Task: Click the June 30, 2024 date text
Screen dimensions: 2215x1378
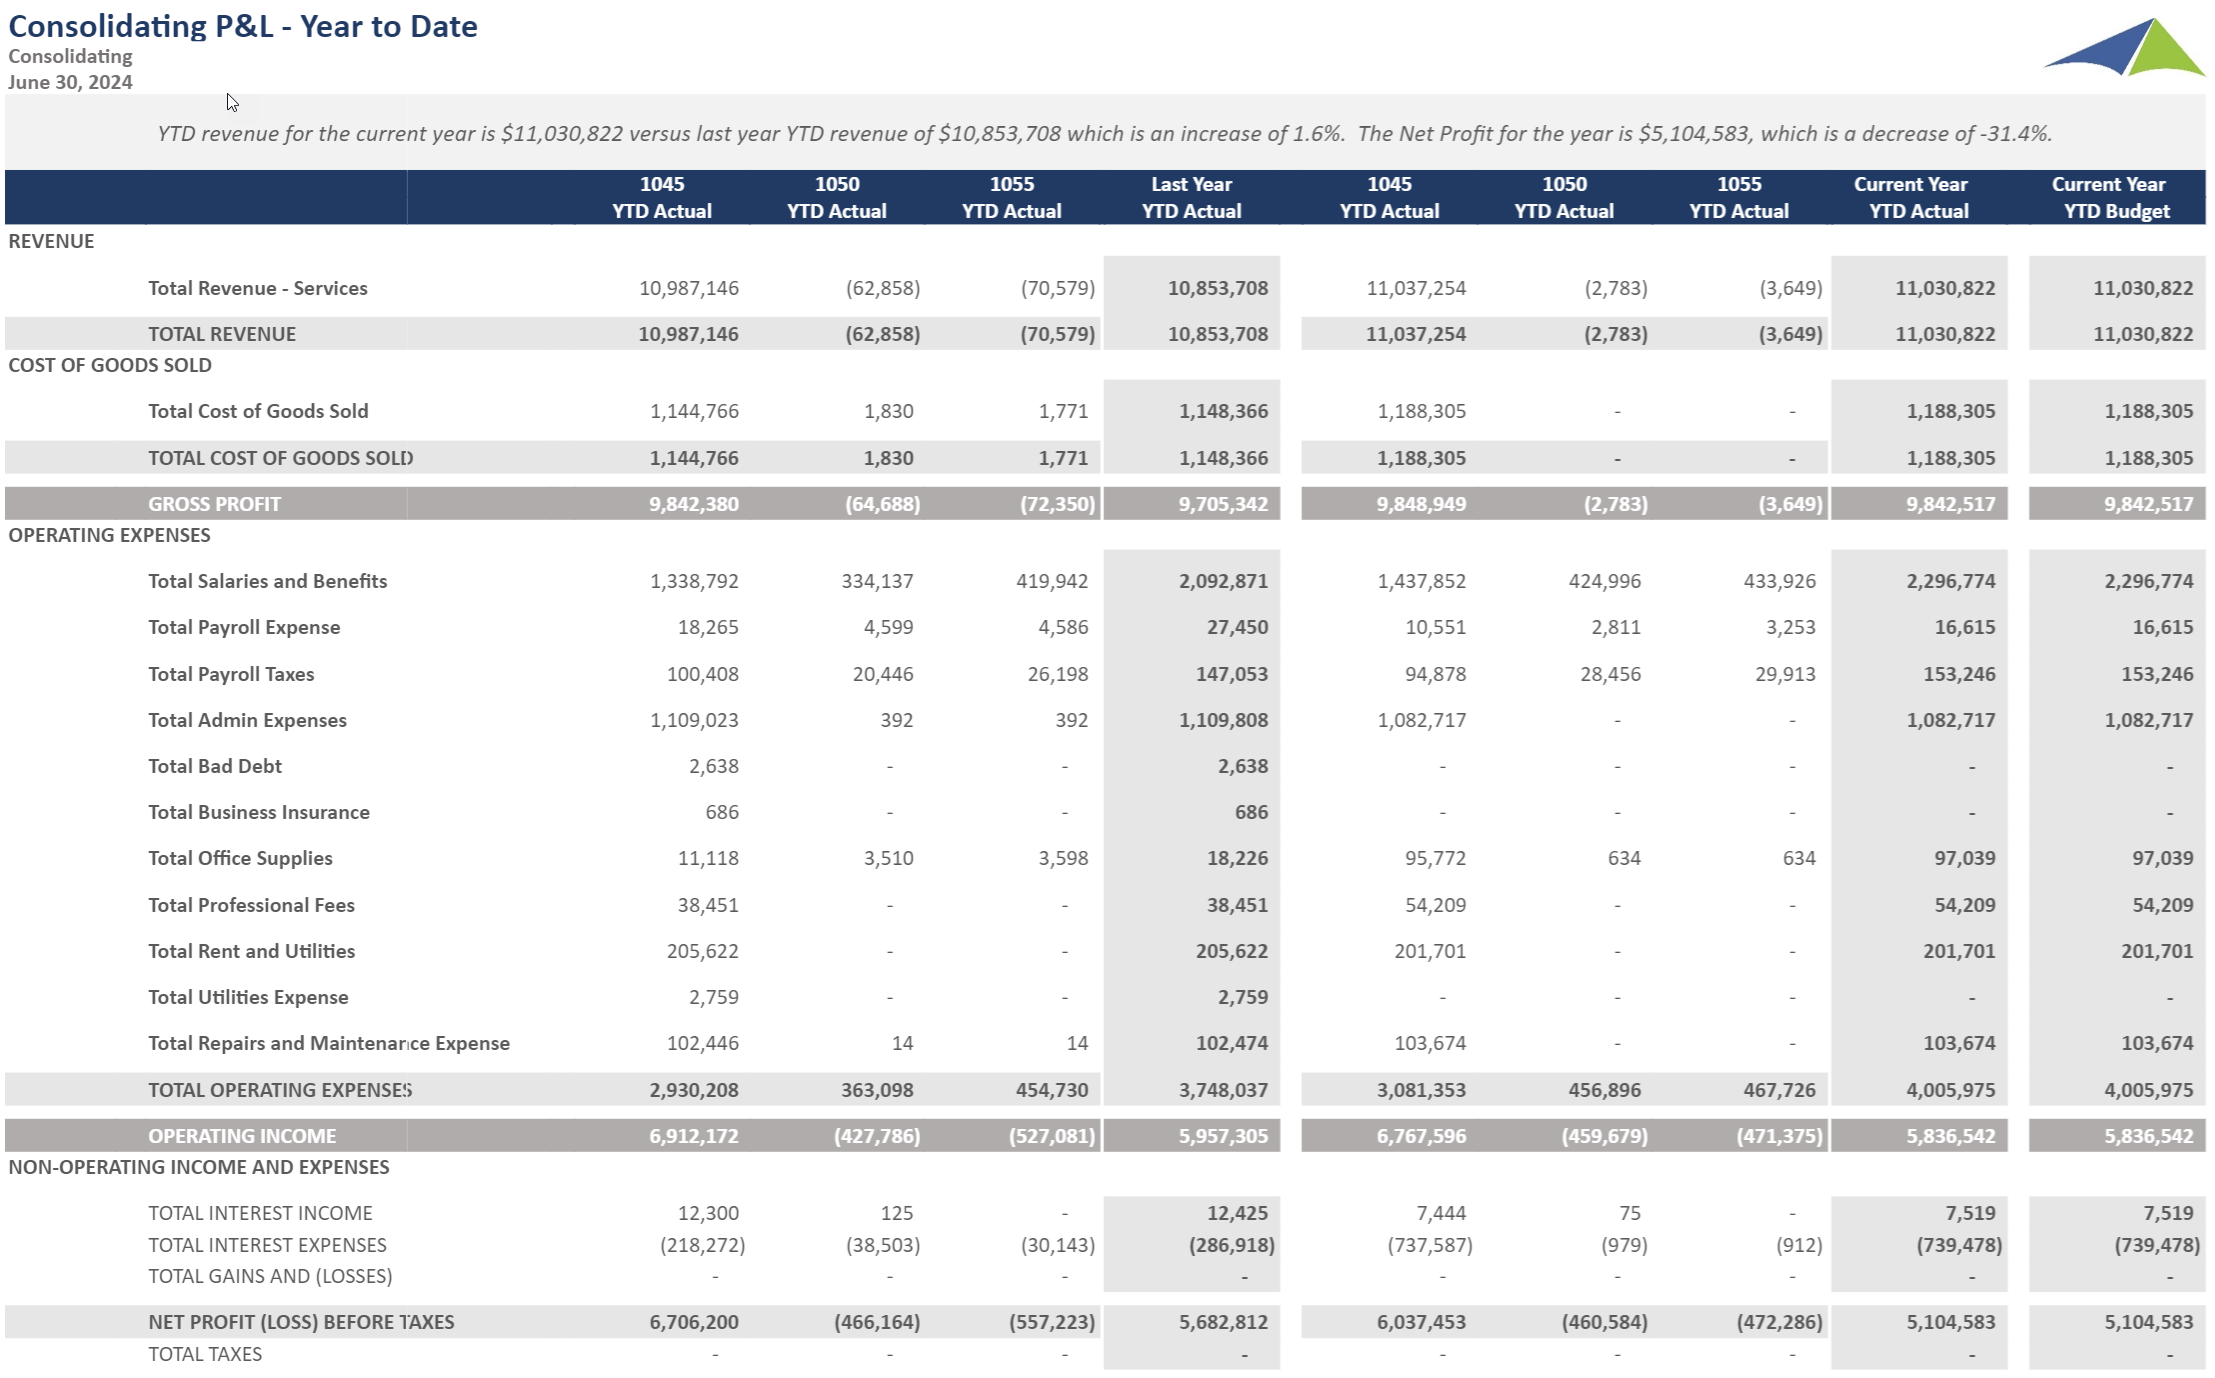Action: (70, 82)
